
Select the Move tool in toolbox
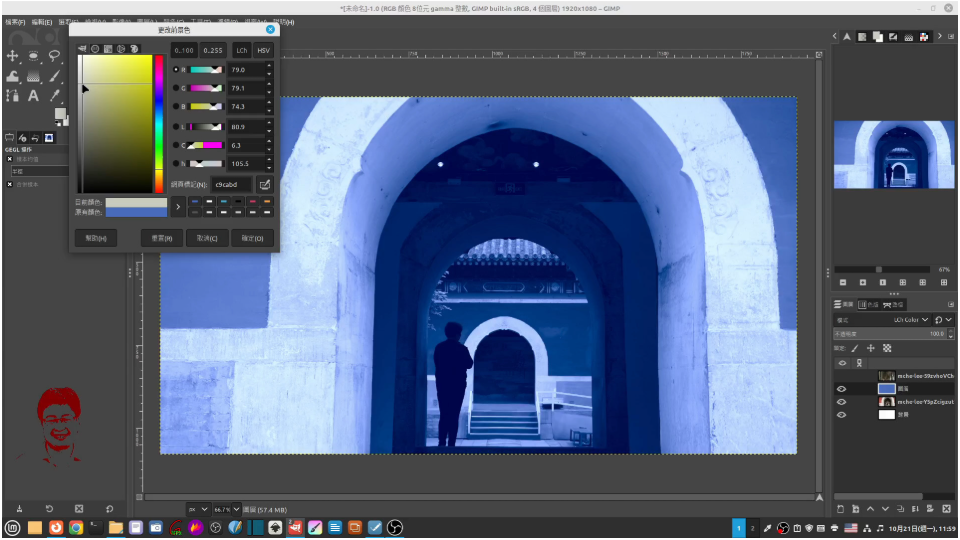tap(12, 56)
